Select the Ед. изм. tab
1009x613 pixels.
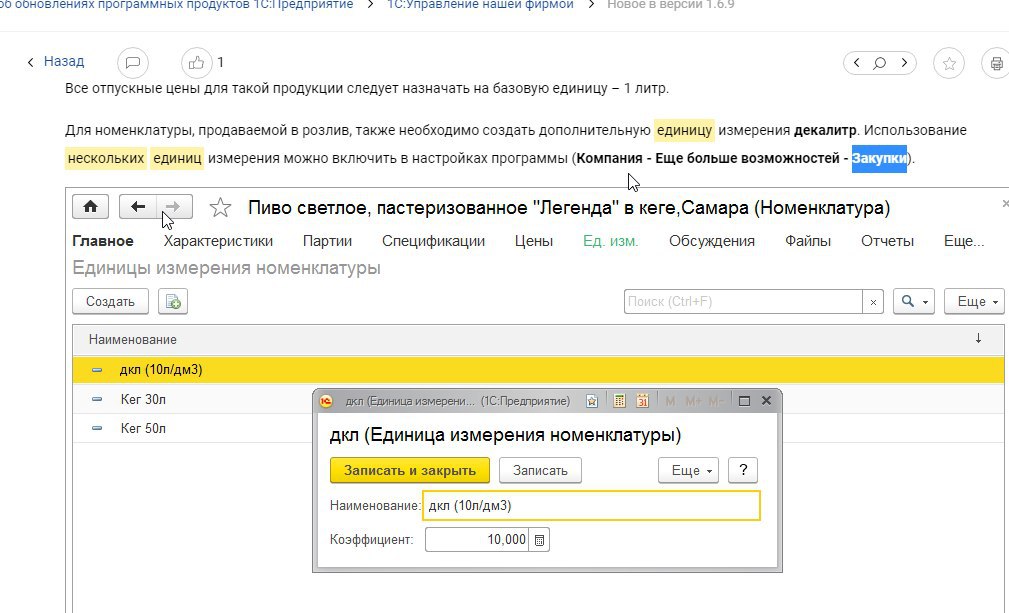[x=611, y=241]
